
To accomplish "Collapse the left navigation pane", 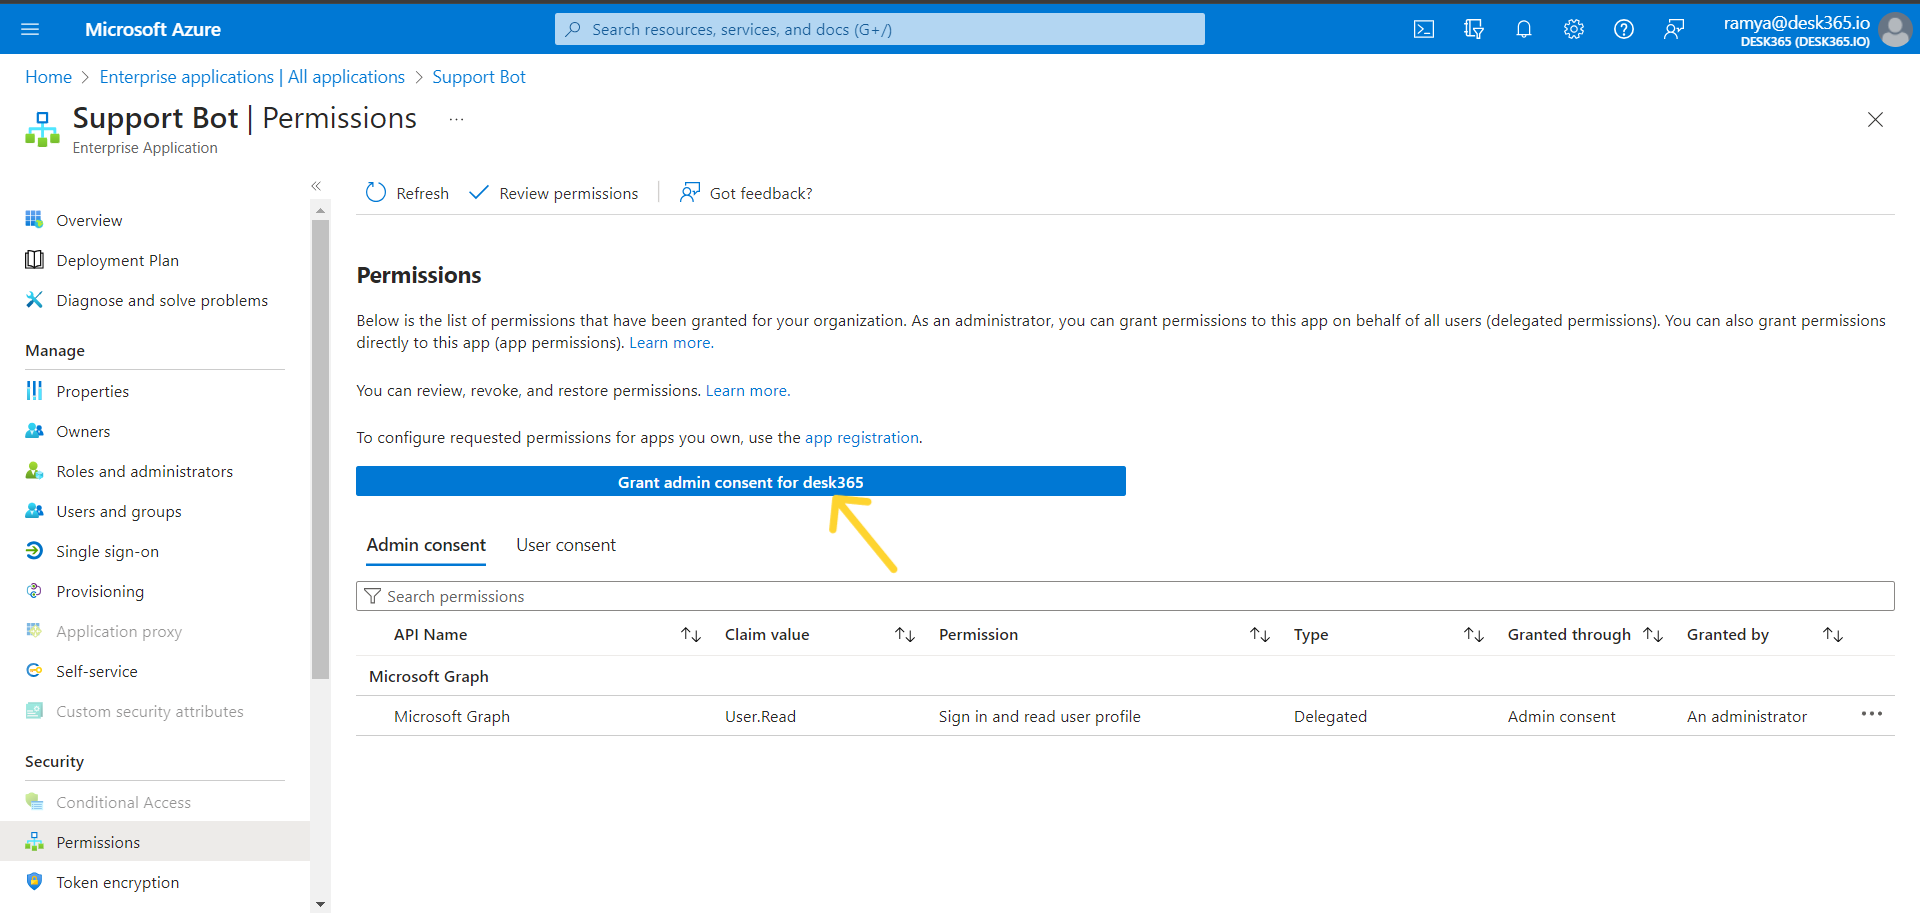I will click(316, 185).
